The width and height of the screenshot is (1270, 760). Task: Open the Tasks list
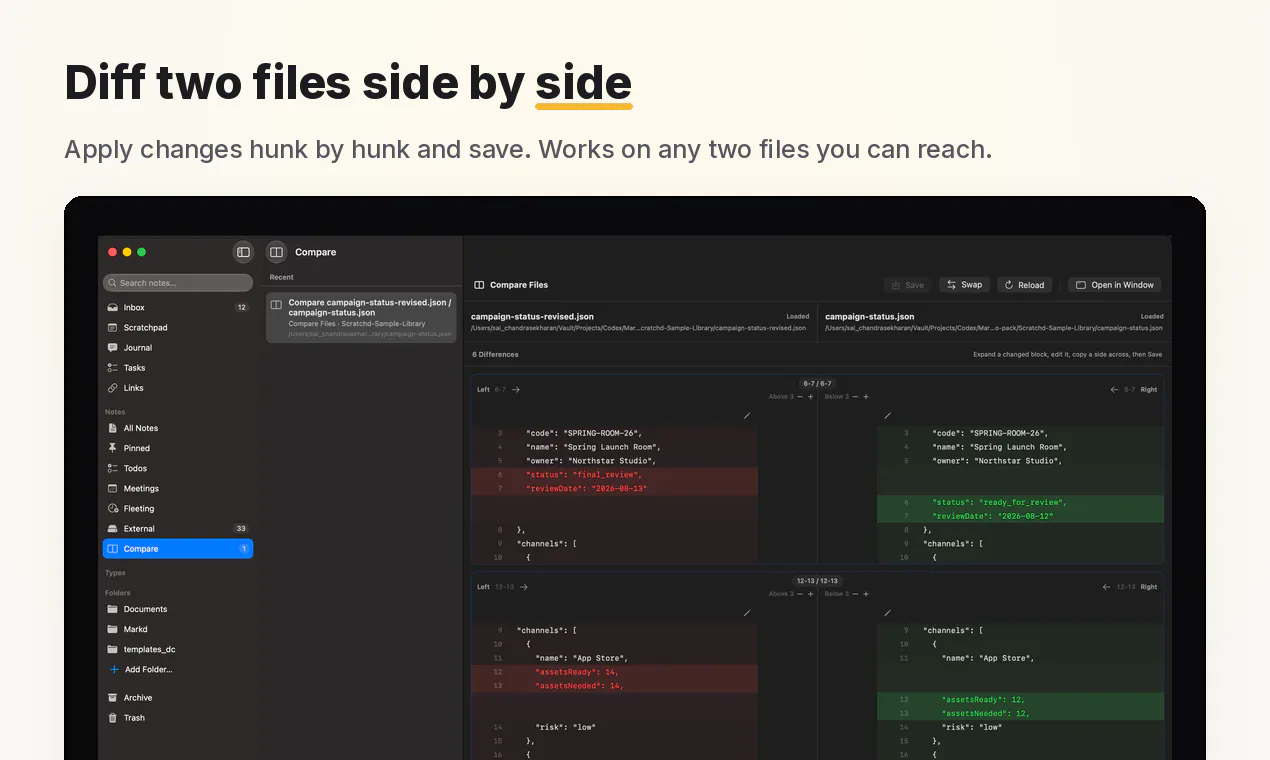point(178,367)
